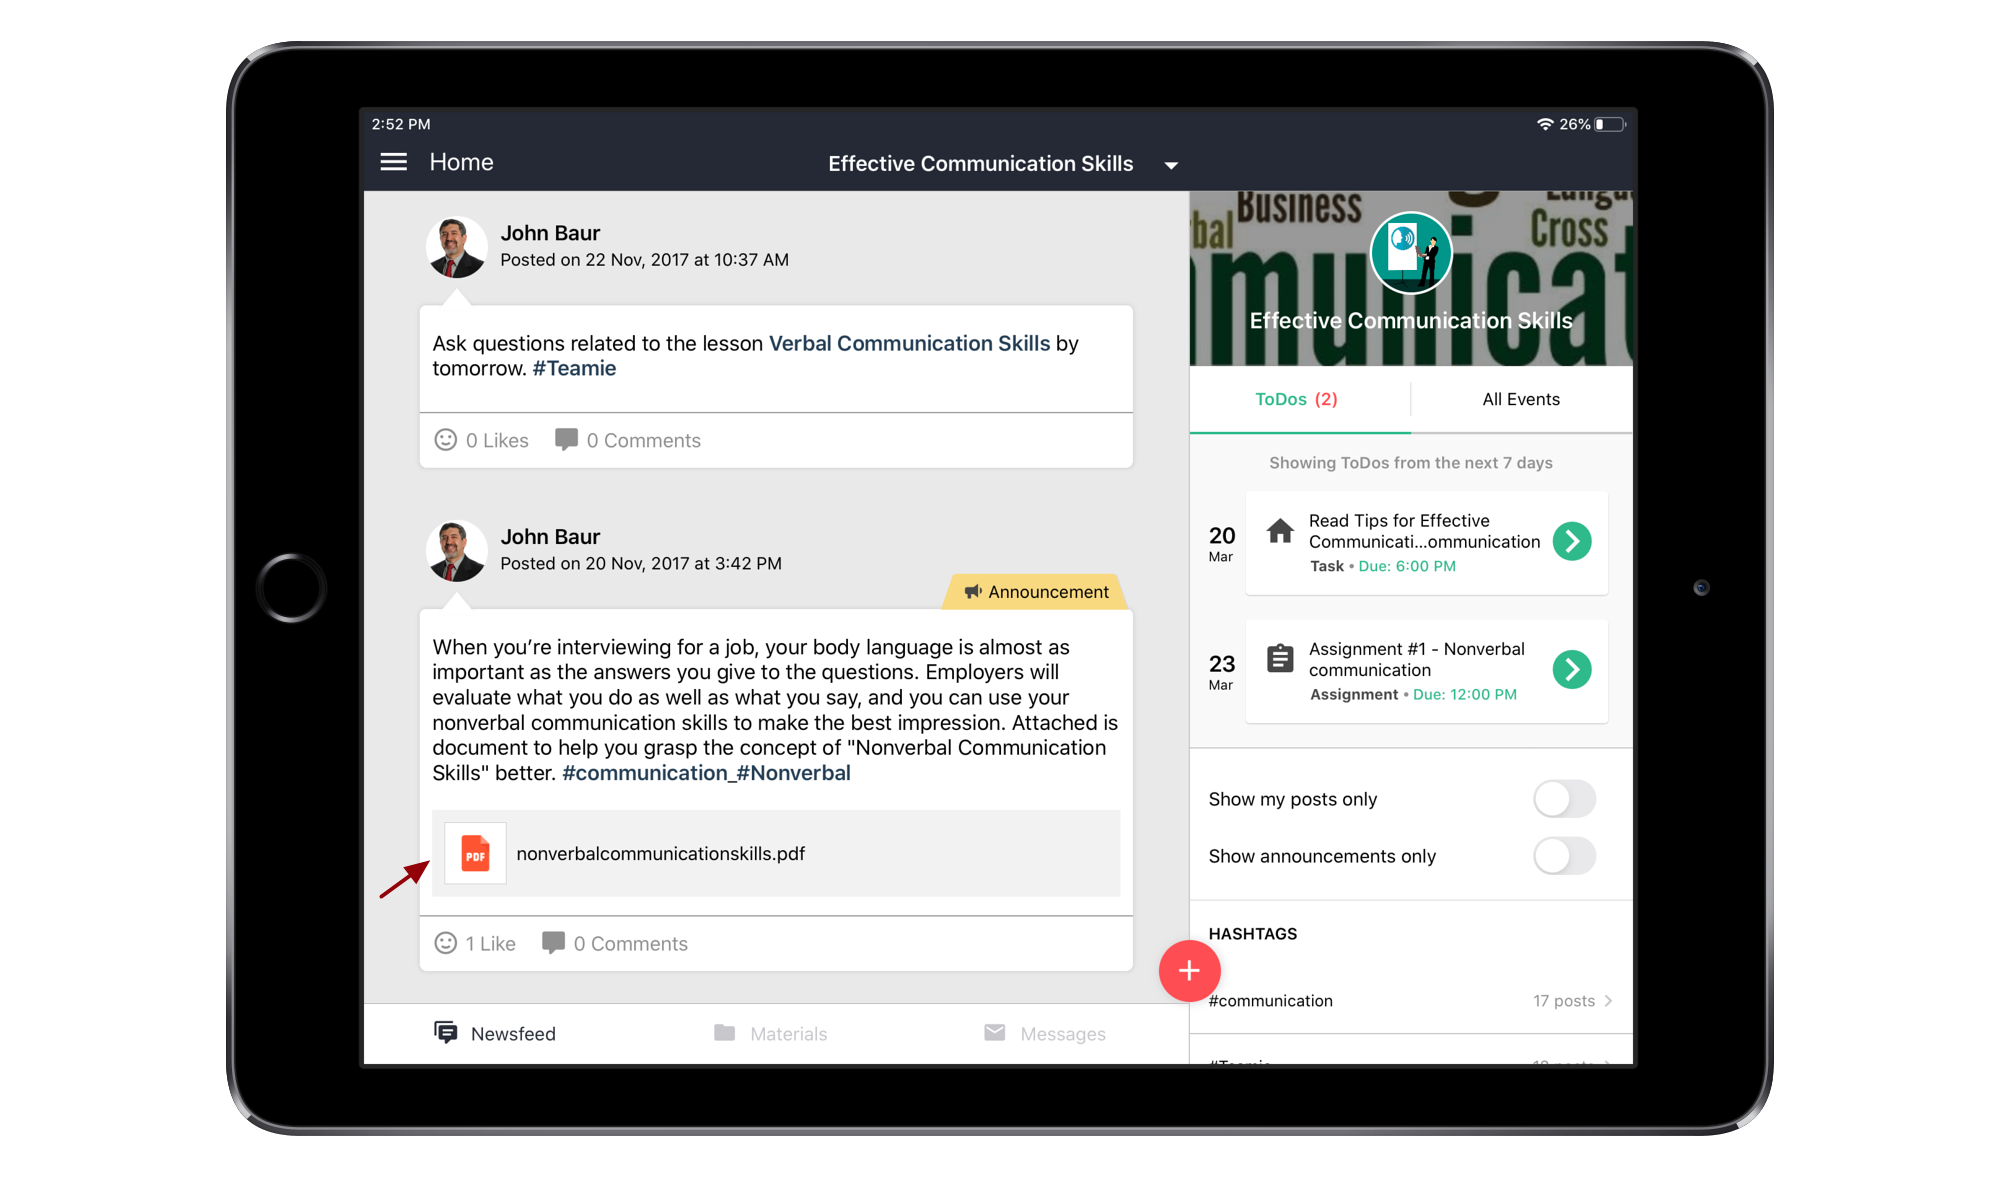Select the All Events tab
2000x1192 pixels.
(1521, 399)
